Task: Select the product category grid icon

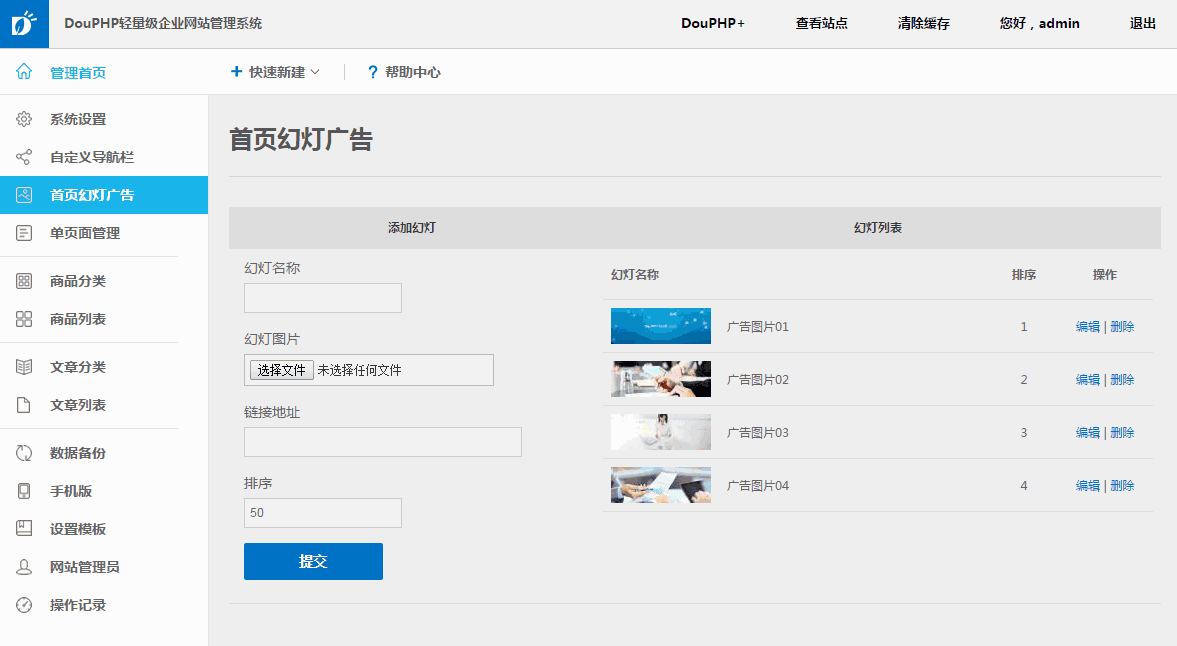Action: click(24, 281)
